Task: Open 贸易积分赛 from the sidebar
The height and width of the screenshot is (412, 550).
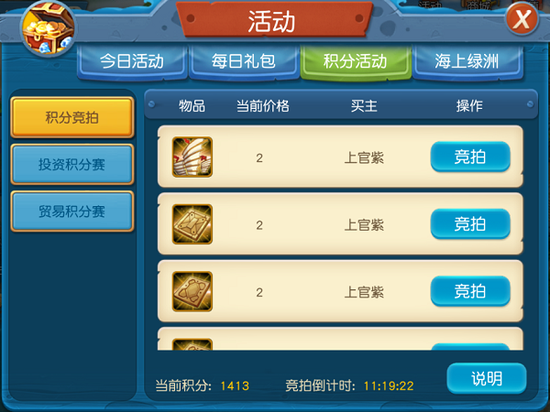Action: click(72, 211)
